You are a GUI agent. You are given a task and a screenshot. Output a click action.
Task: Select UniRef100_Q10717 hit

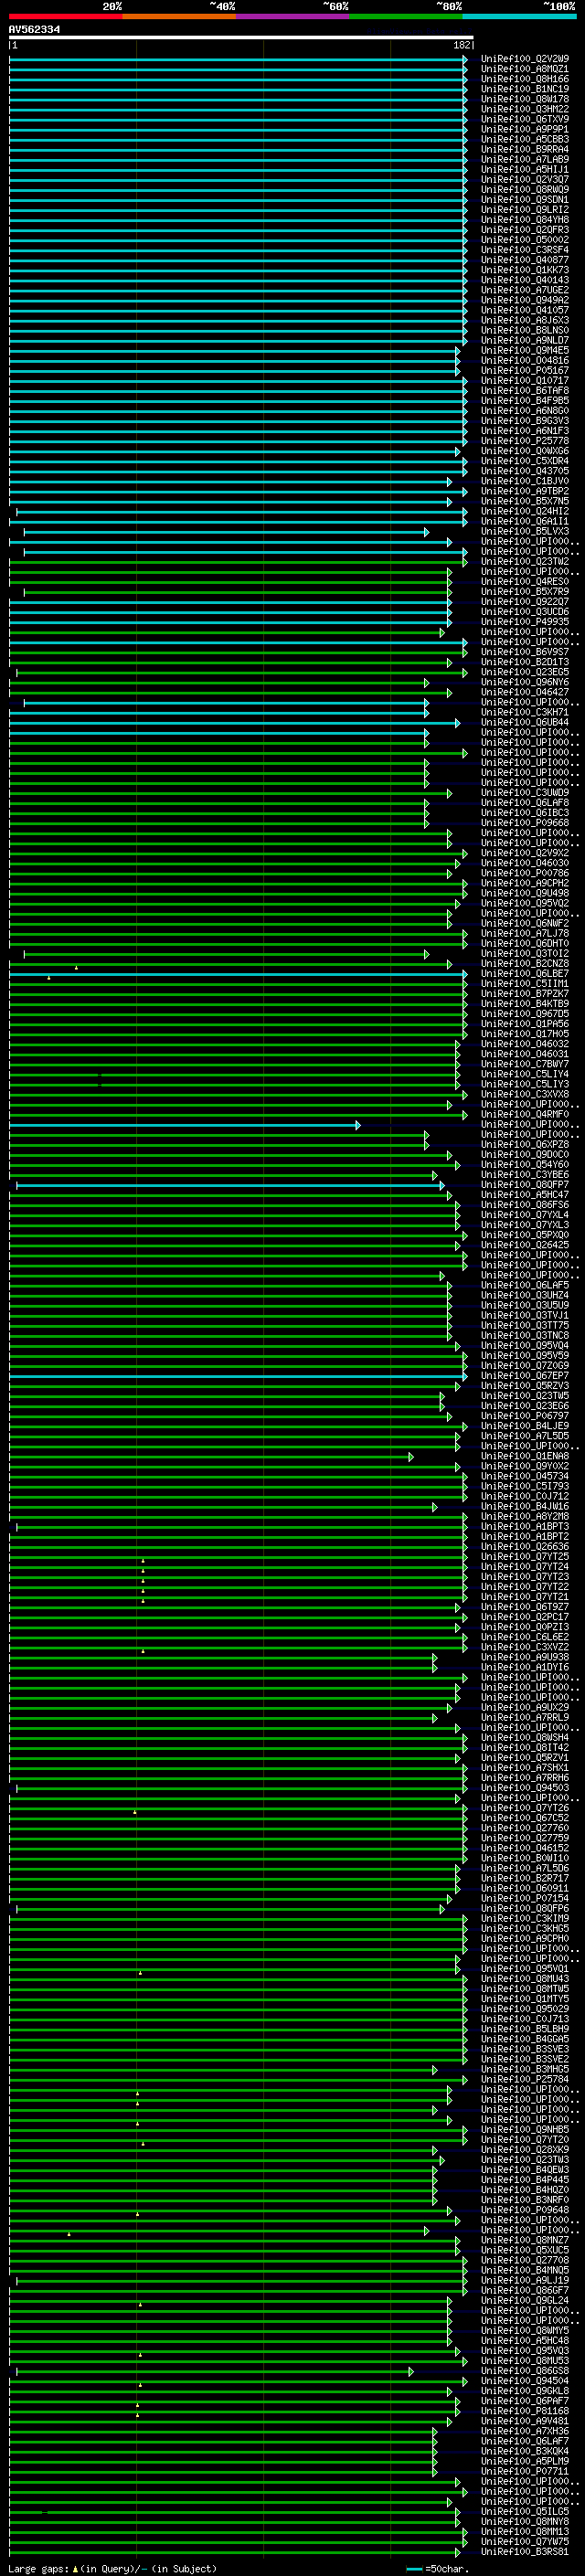[524, 380]
